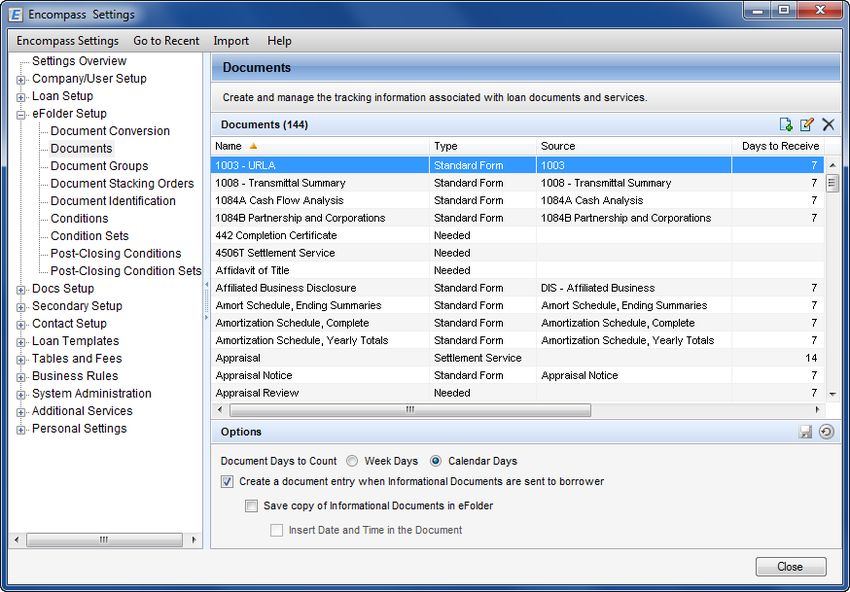850x592 pixels.
Task: Click the Name column sort arrow
Action: click(x=253, y=146)
